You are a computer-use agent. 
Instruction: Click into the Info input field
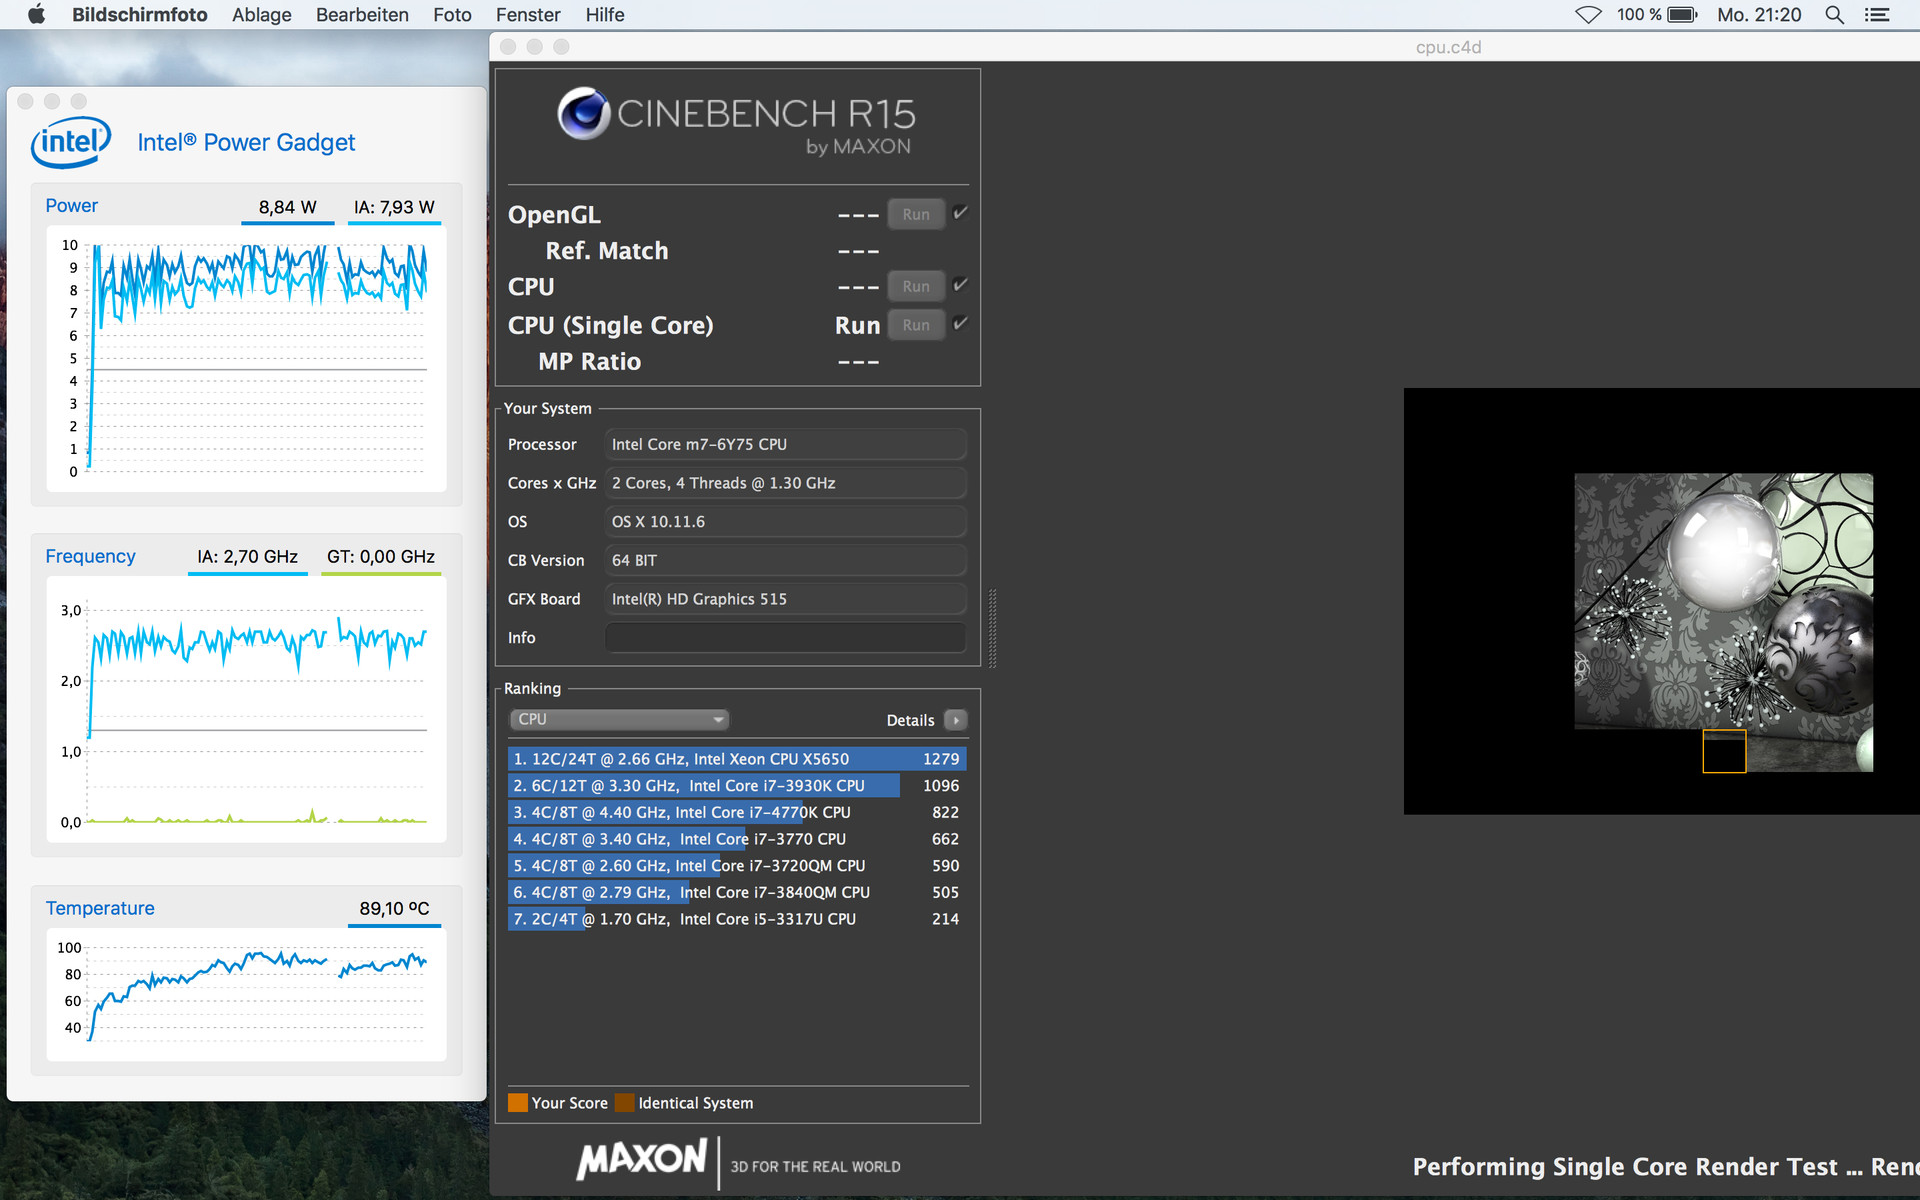point(785,637)
